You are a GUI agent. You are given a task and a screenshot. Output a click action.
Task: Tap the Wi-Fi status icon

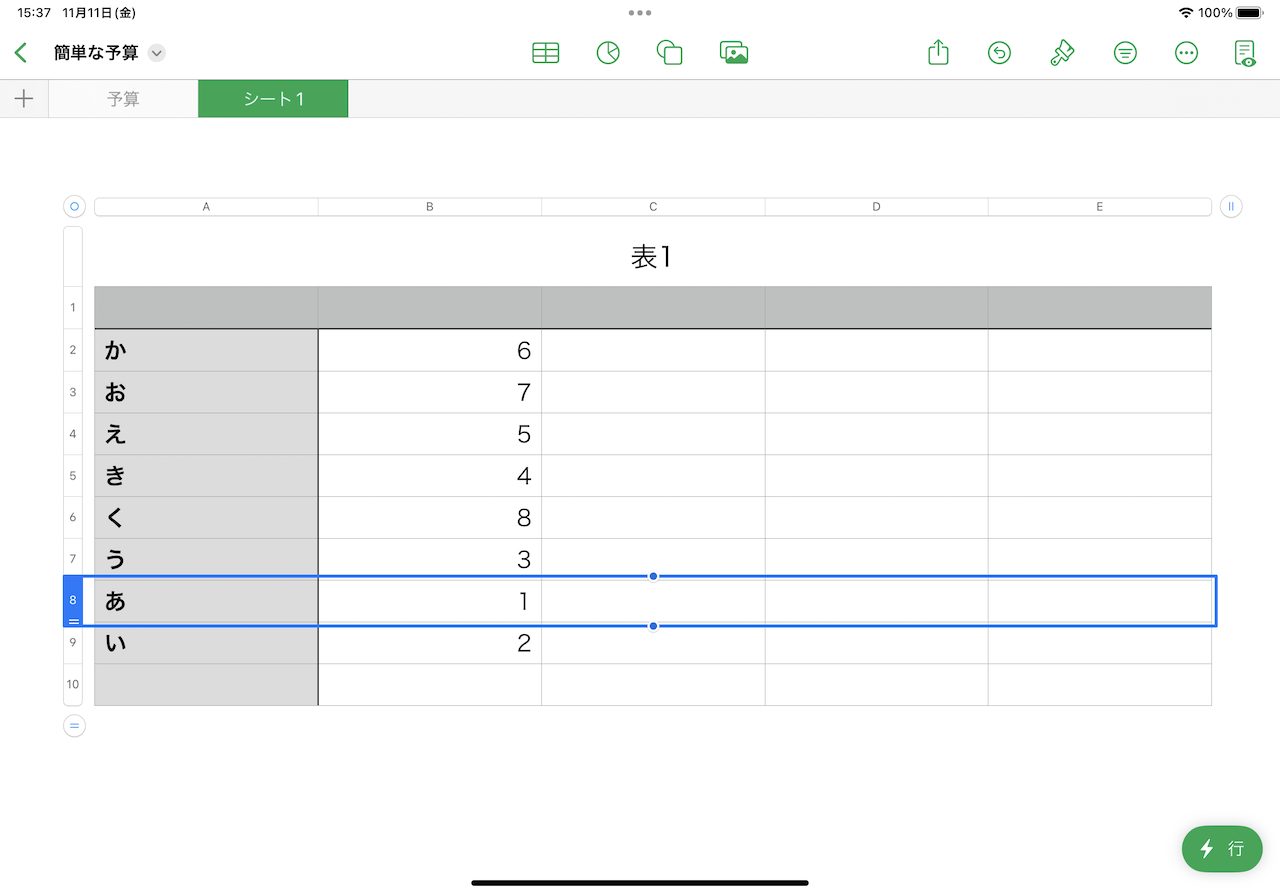point(1186,13)
